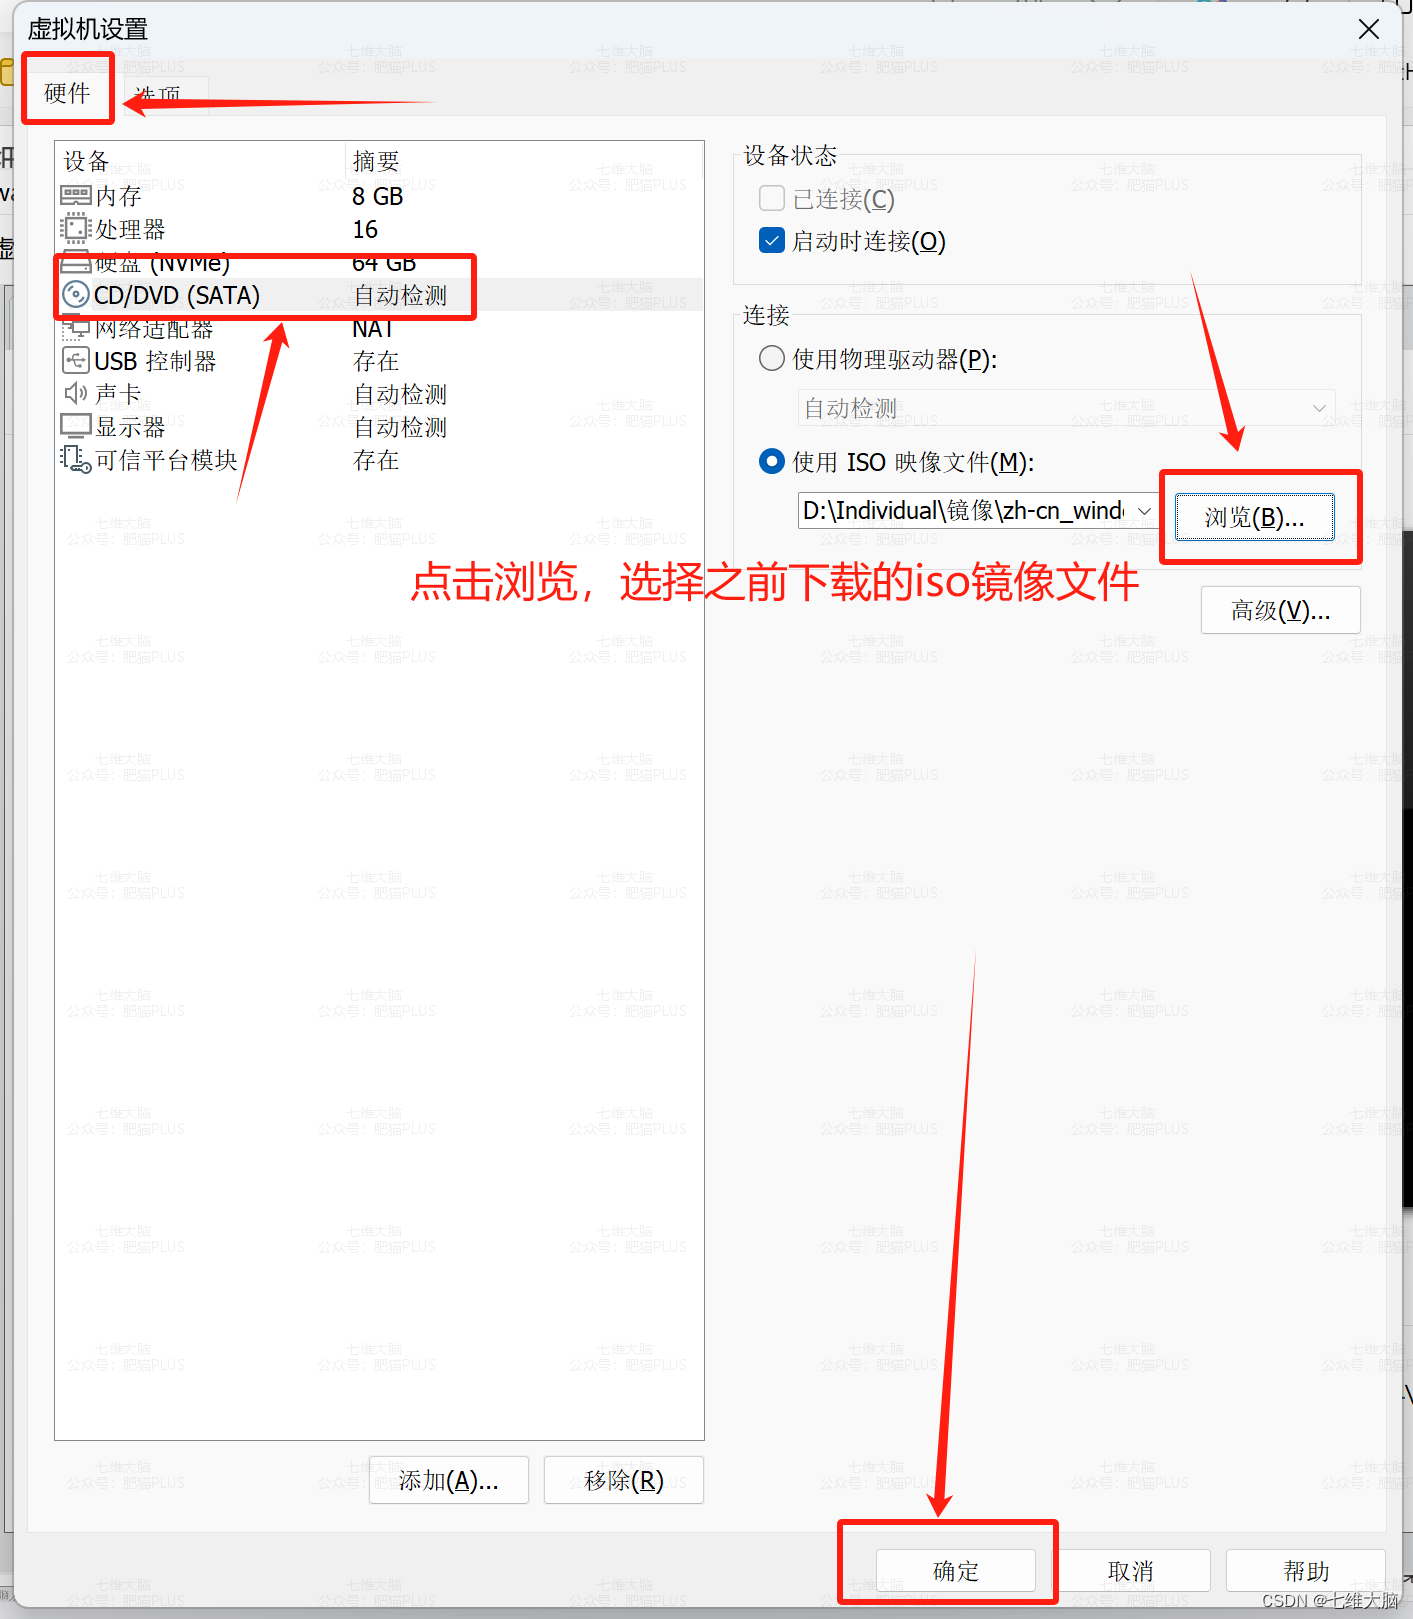Click the network adapter (网络适配器) icon
The image size is (1413, 1619).
click(76, 328)
